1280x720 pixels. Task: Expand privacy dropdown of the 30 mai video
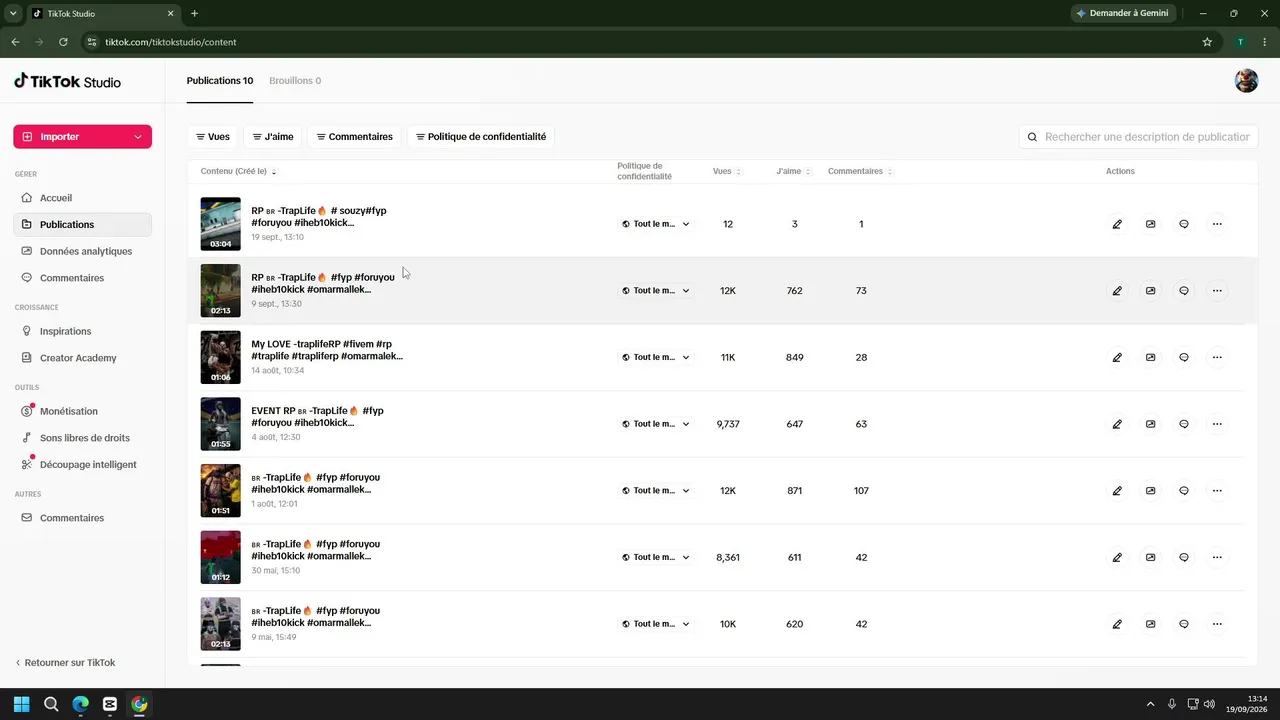656,557
